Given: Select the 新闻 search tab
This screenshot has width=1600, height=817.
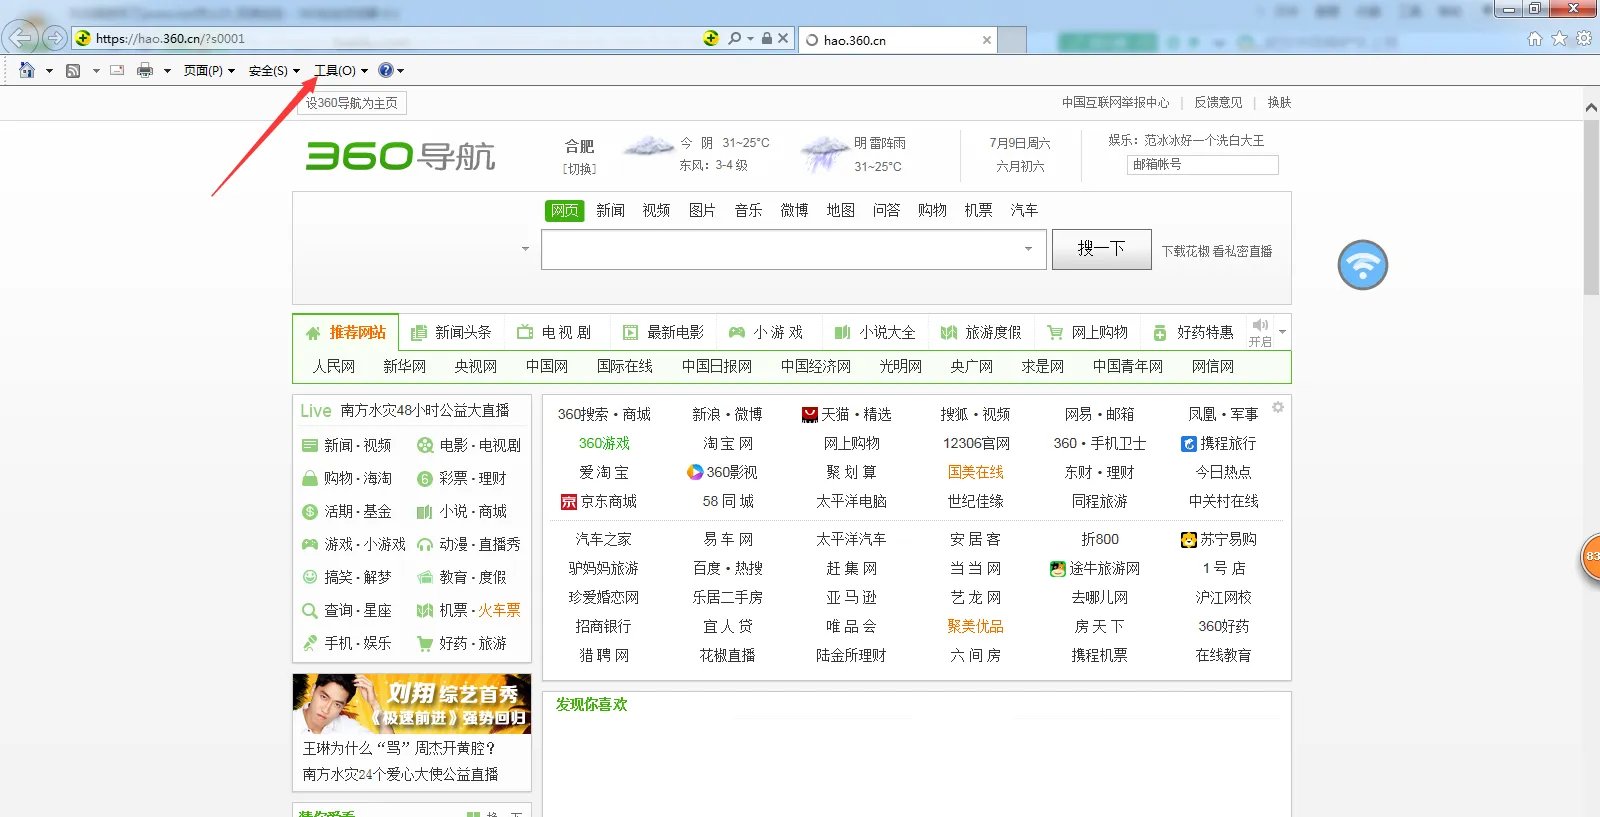Looking at the screenshot, I should pos(610,210).
